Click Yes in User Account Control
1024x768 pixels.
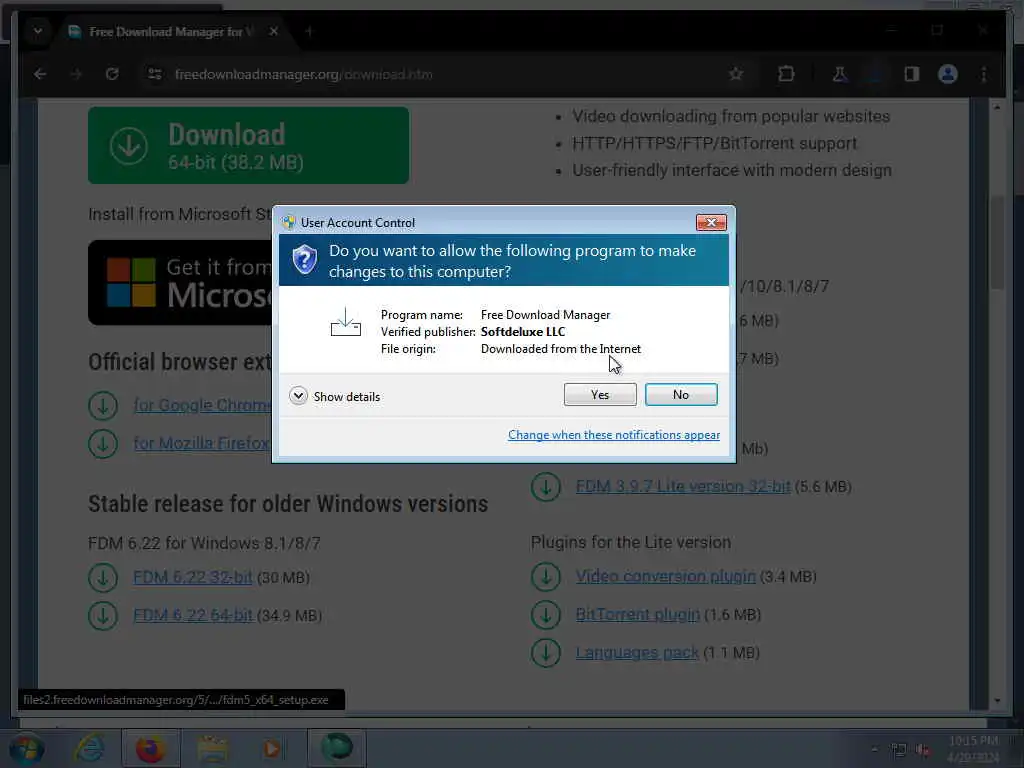tap(600, 394)
